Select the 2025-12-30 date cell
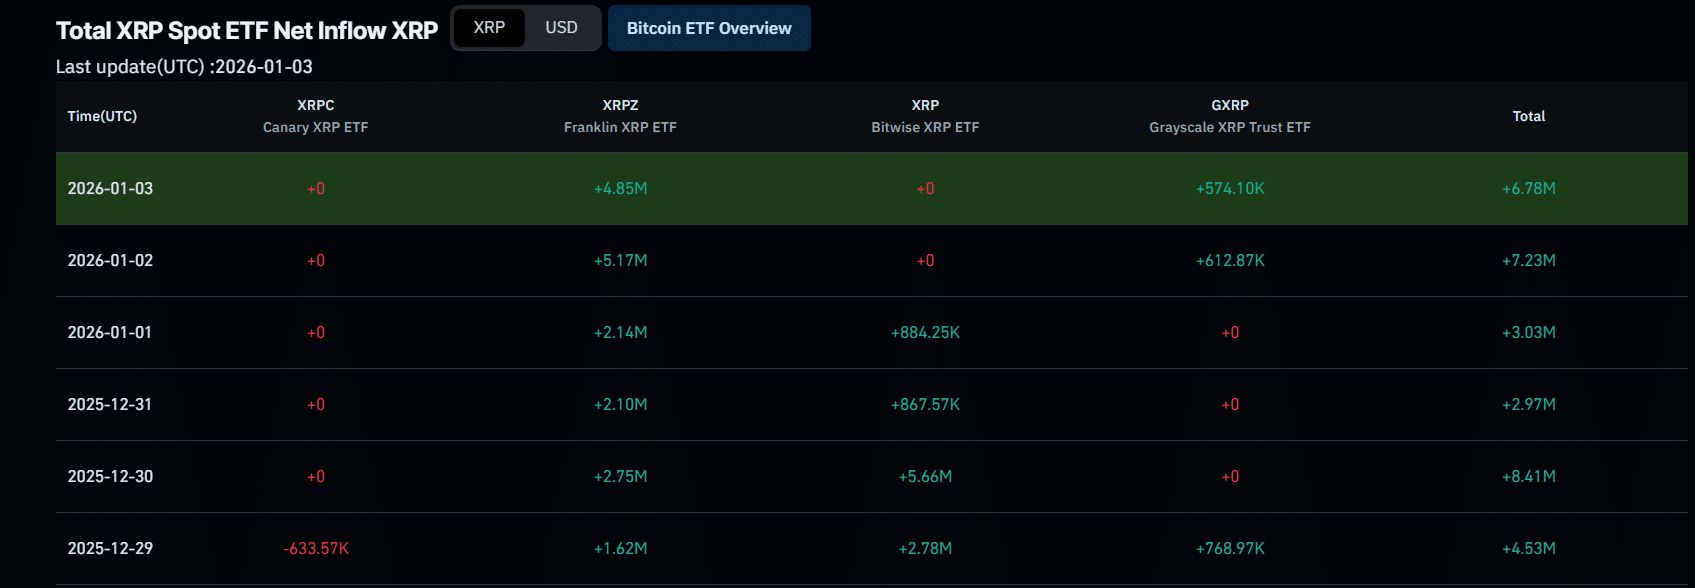The width and height of the screenshot is (1695, 588). click(x=110, y=476)
